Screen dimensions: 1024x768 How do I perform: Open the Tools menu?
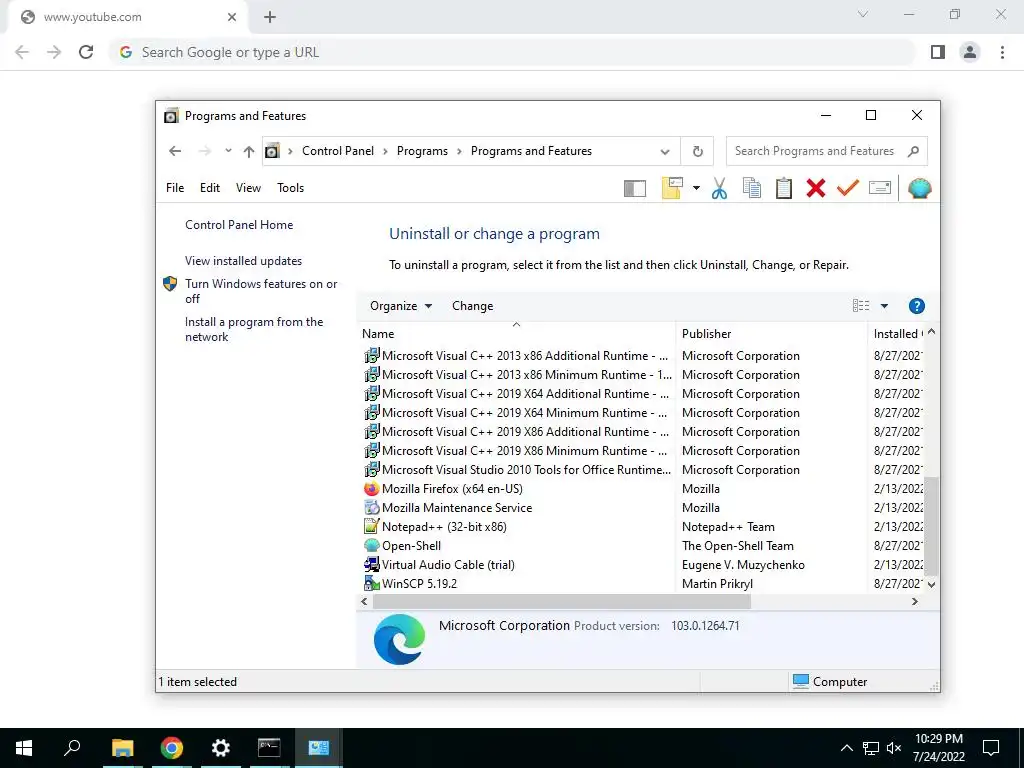point(291,188)
